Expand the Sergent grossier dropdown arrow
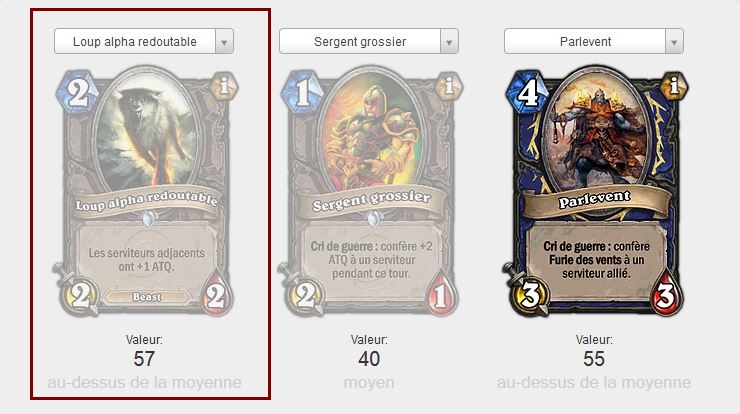 (x=449, y=42)
